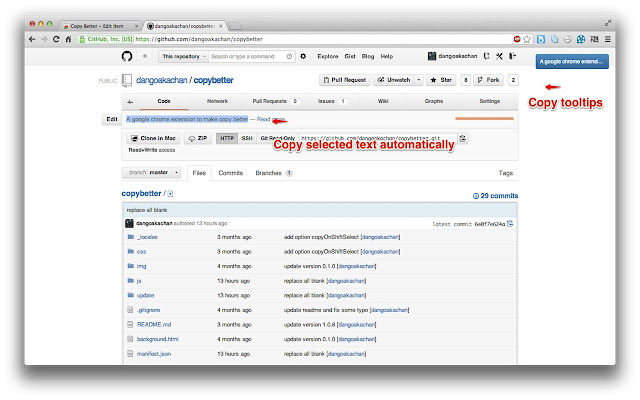
Task: Open the Chrome hamburger menu
Action: (608, 39)
